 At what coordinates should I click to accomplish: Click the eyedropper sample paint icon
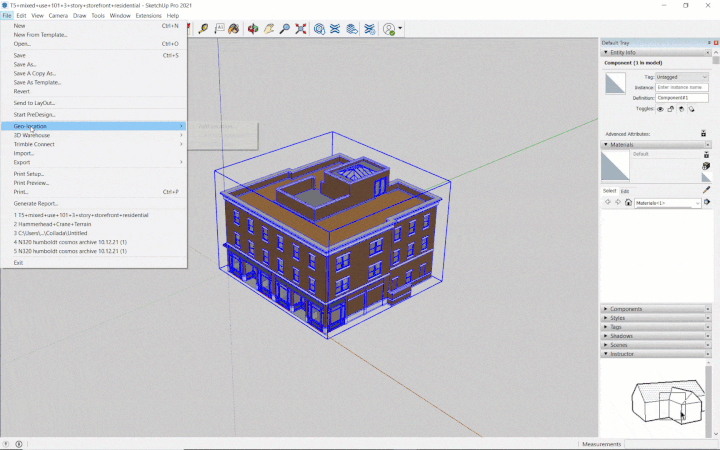point(706,189)
